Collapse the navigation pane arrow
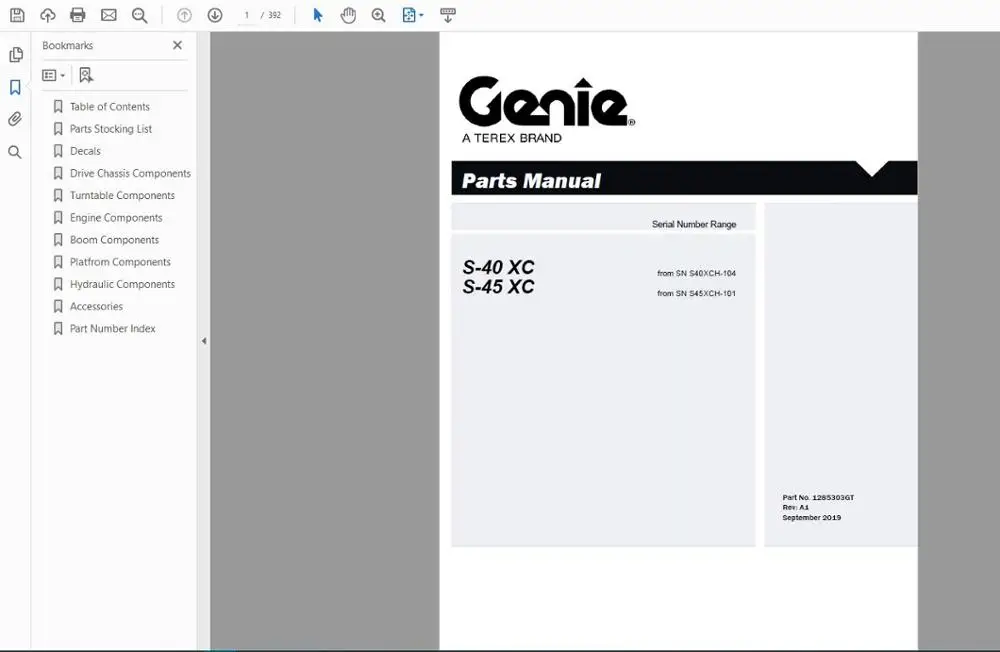 pyautogui.click(x=204, y=341)
